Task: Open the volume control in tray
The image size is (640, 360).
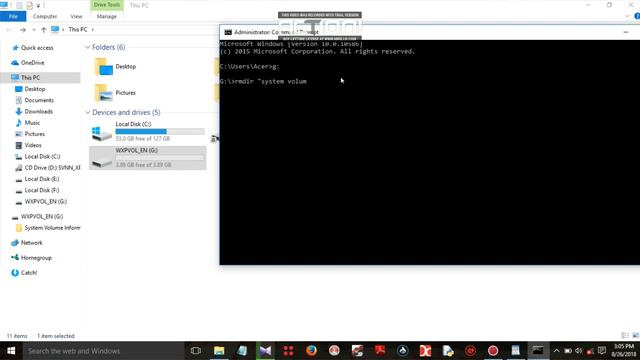Action: (x=579, y=351)
